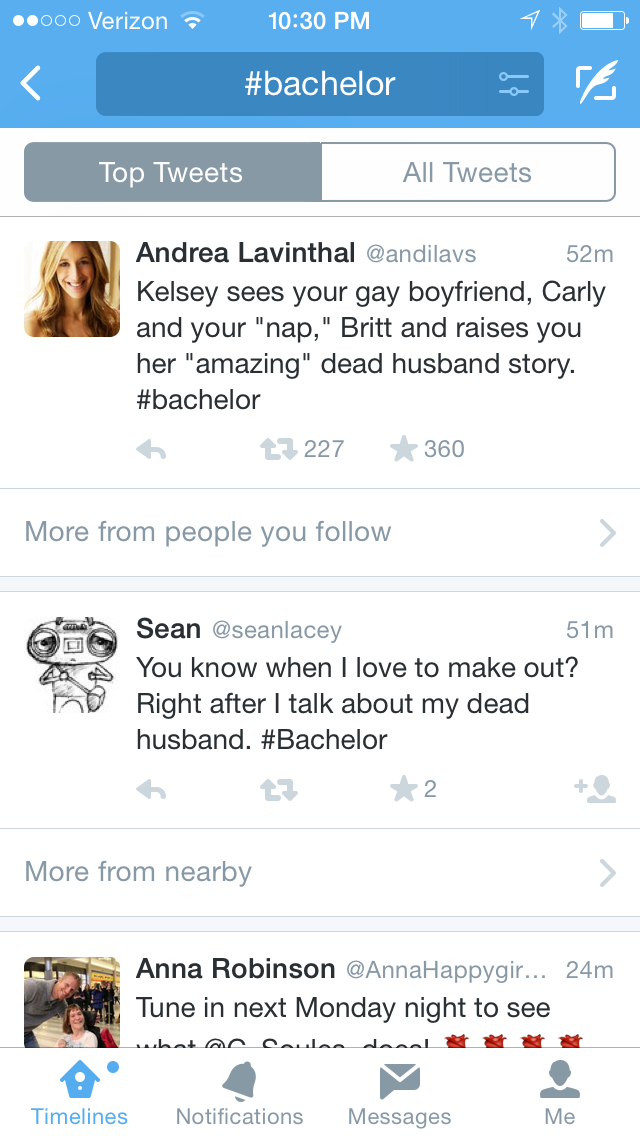Retweet Sean's dead husband tweet
The width and height of the screenshot is (640, 1136).
pos(278,790)
